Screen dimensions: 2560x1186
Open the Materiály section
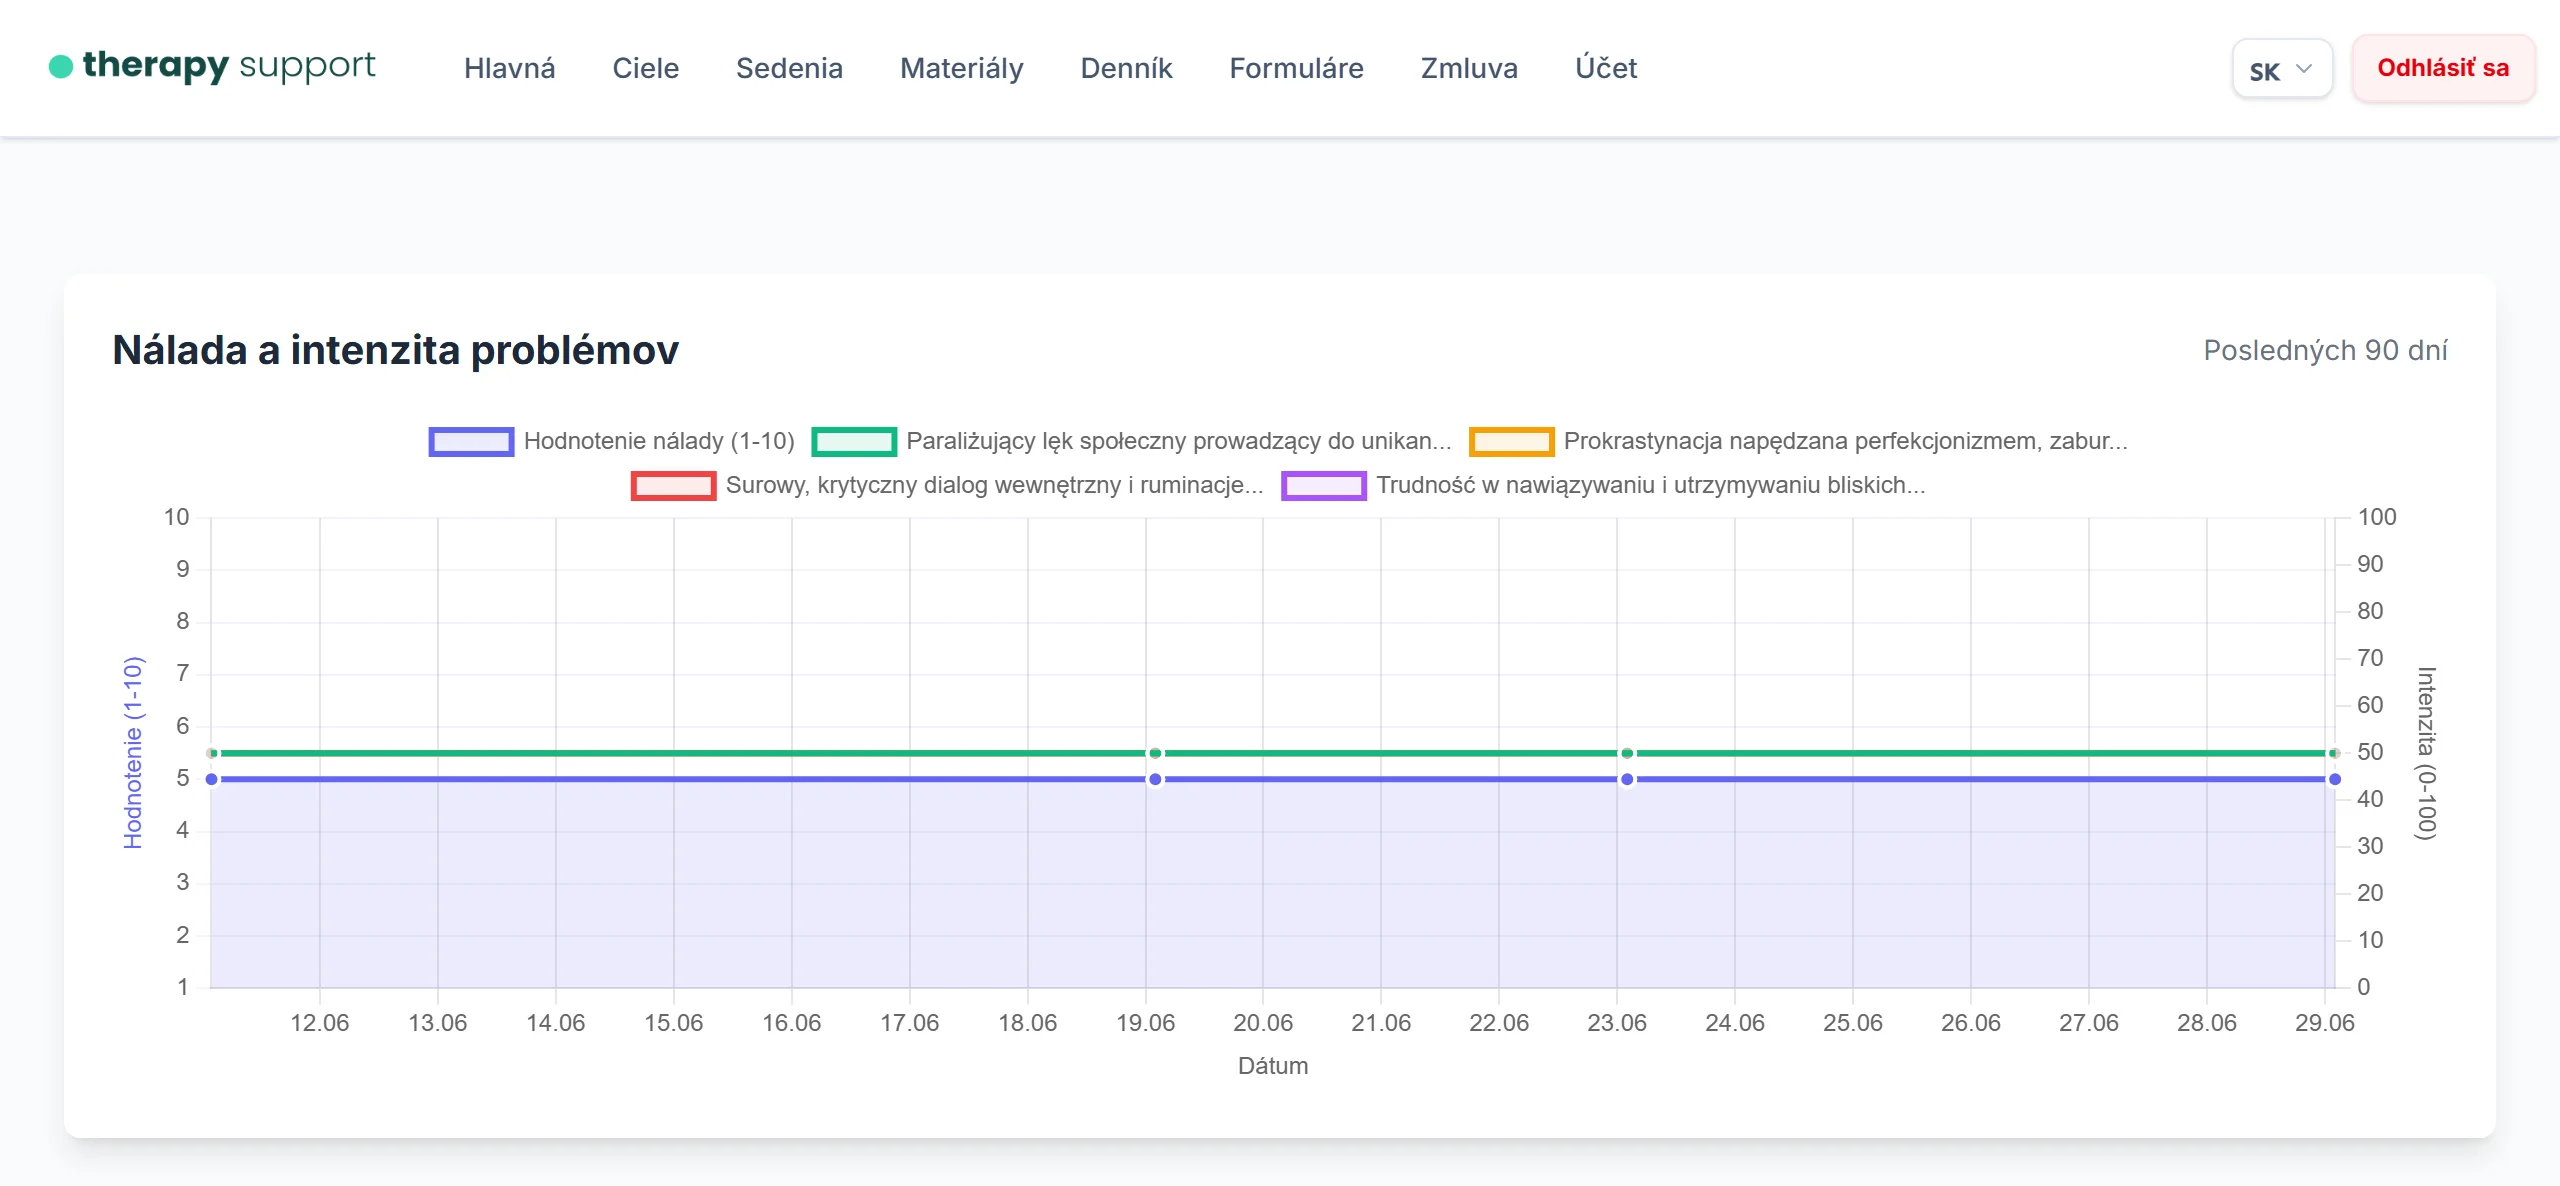click(961, 68)
